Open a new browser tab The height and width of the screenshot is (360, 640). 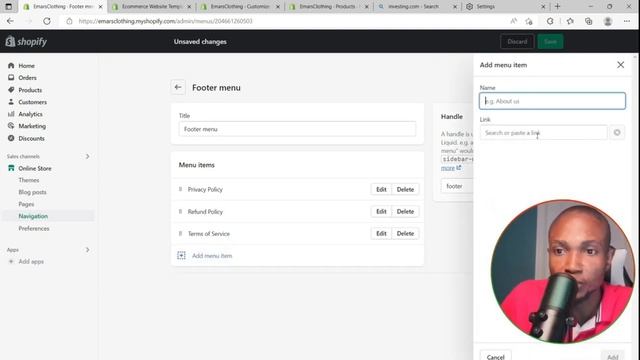coord(557,7)
